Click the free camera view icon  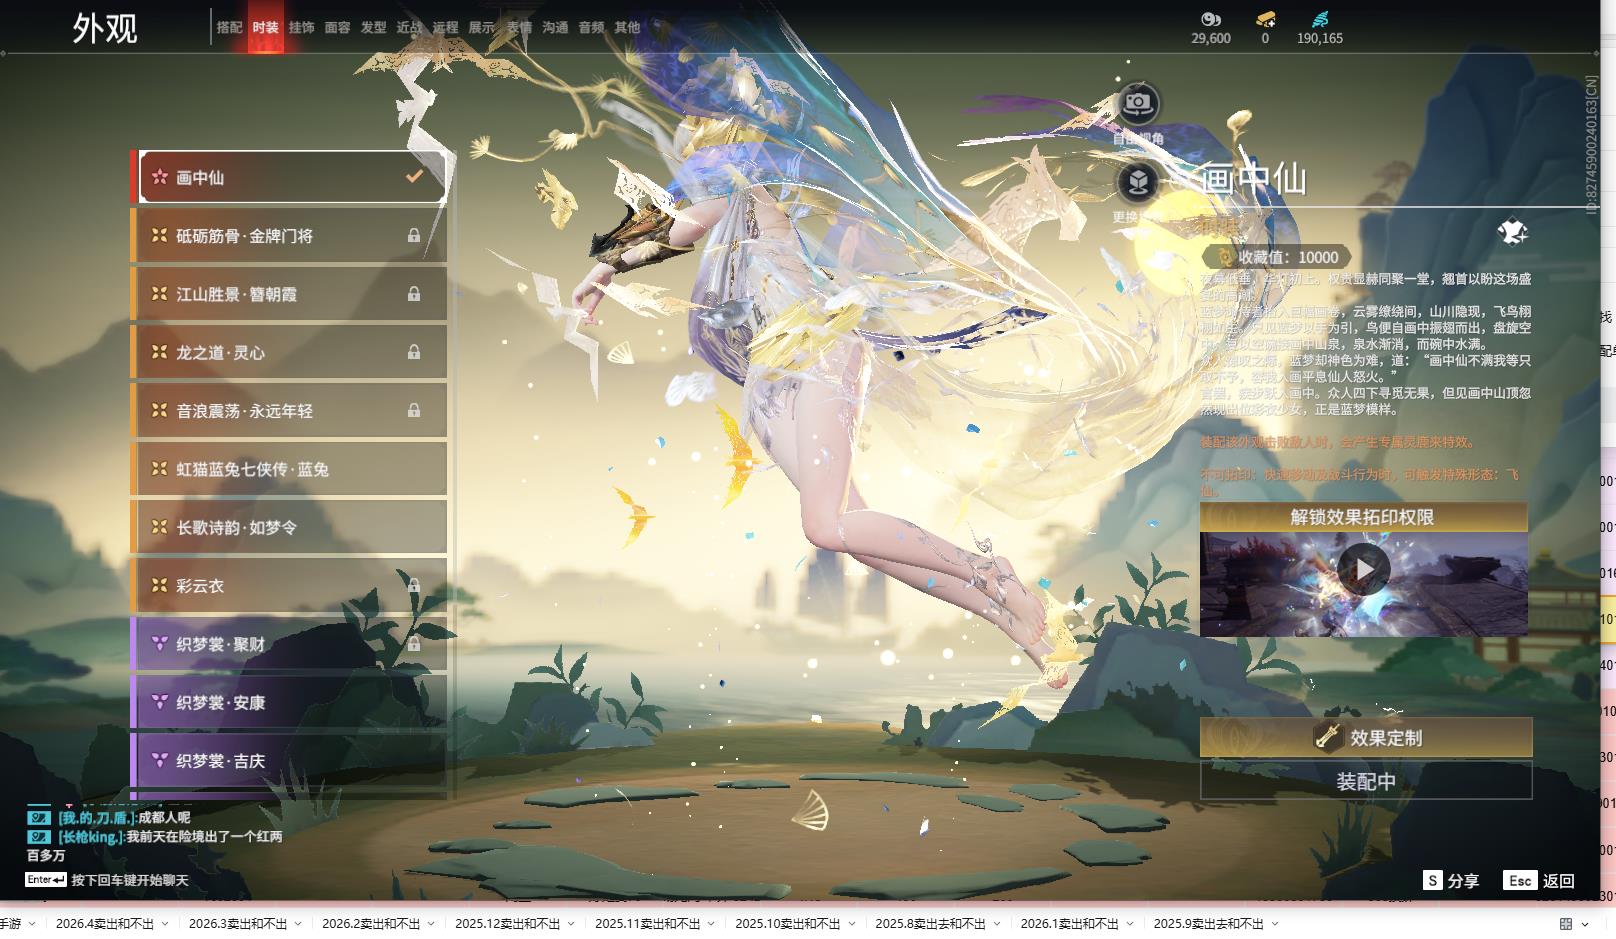click(x=1137, y=103)
